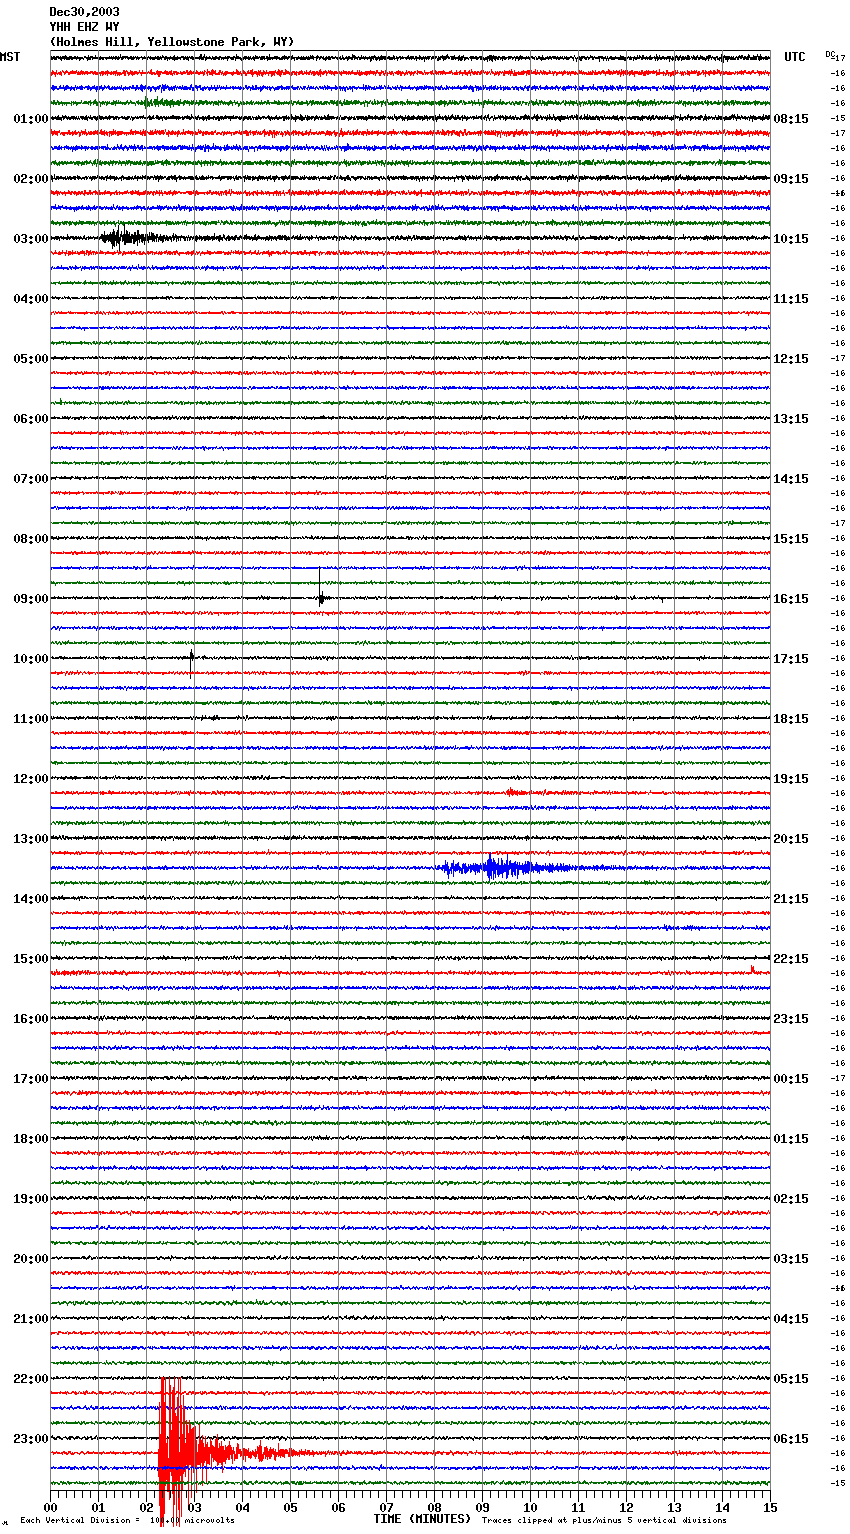This screenshot has width=850, height=1534.
Task: Click the 02:15 UTC time label
Action: pyautogui.click(x=791, y=1199)
